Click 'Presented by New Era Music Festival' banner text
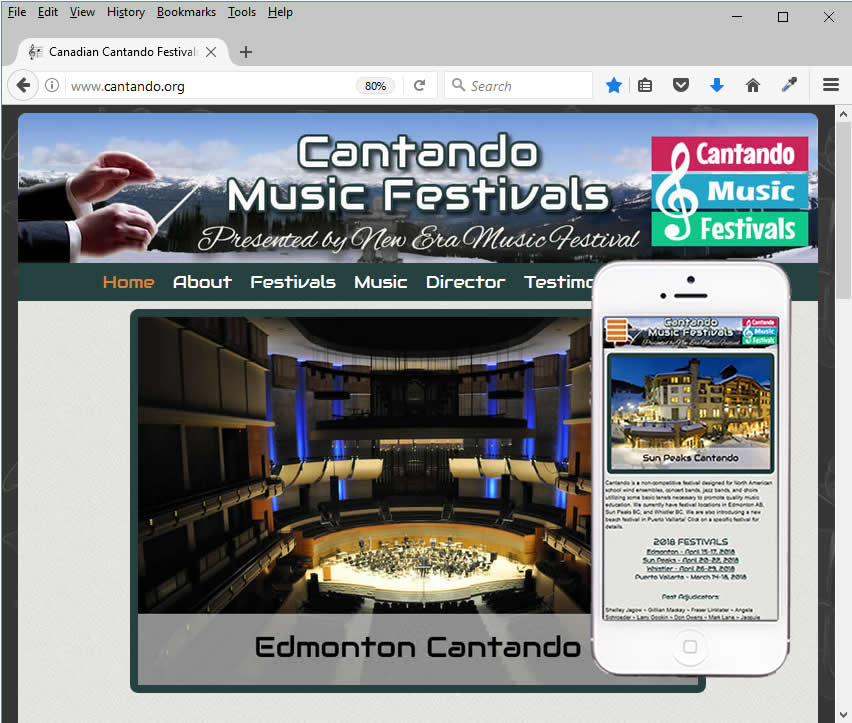852x723 pixels. [418, 238]
